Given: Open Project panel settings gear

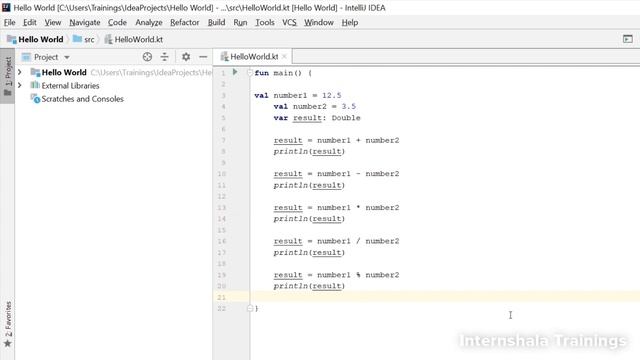Looking at the screenshot, I should (x=186, y=57).
